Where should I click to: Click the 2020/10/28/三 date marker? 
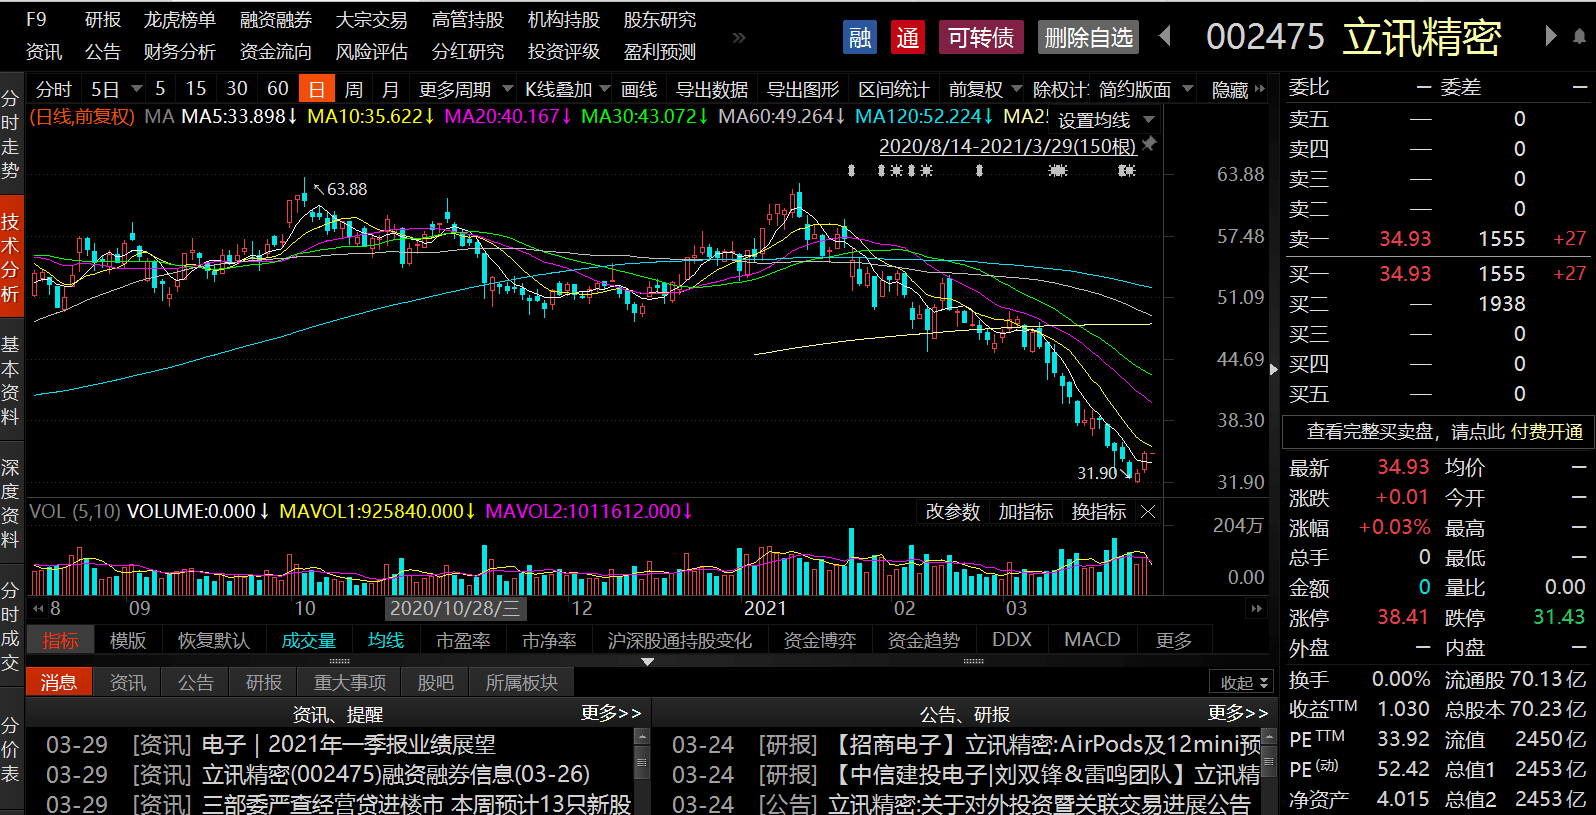[x=455, y=608]
